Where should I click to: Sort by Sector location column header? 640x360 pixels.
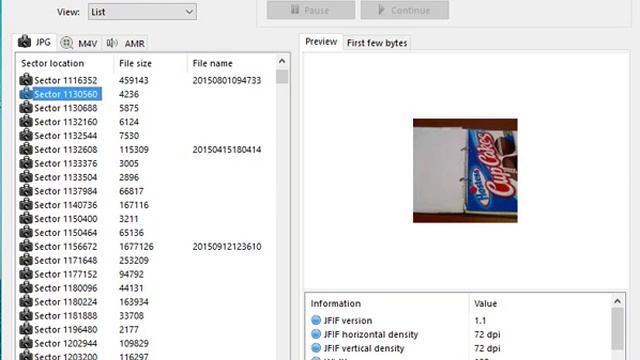click(x=53, y=63)
